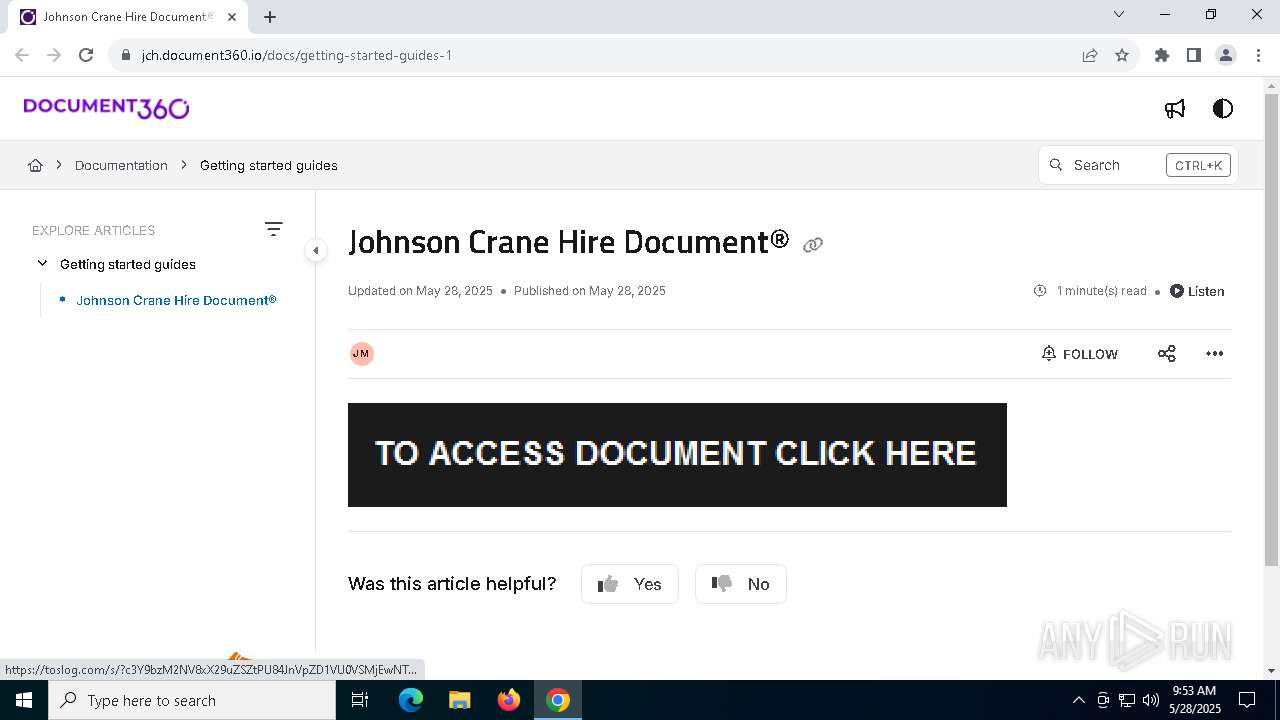Open network status tray icon

click(x=1127, y=700)
